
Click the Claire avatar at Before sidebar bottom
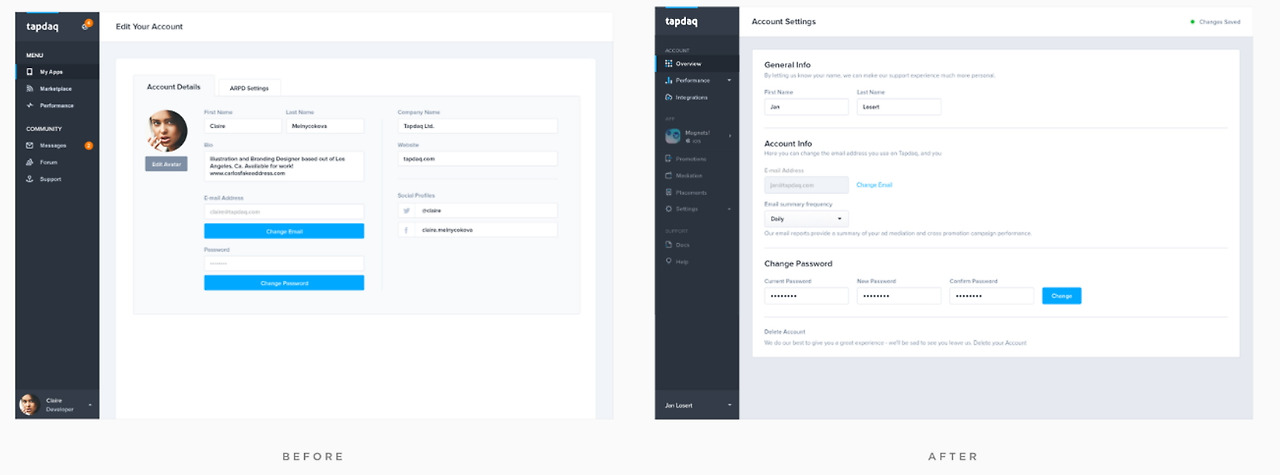(x=28, y=404)
